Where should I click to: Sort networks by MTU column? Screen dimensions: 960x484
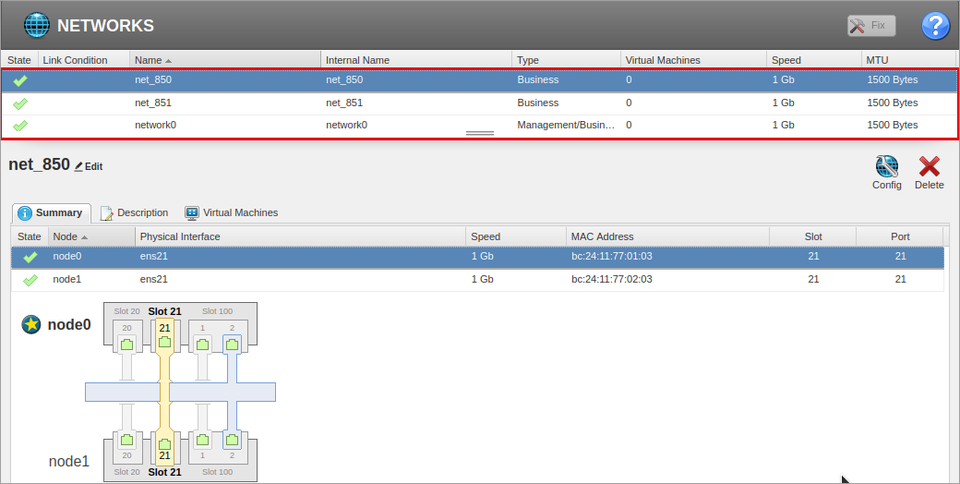pyautogui.click(x=909, y=60)
